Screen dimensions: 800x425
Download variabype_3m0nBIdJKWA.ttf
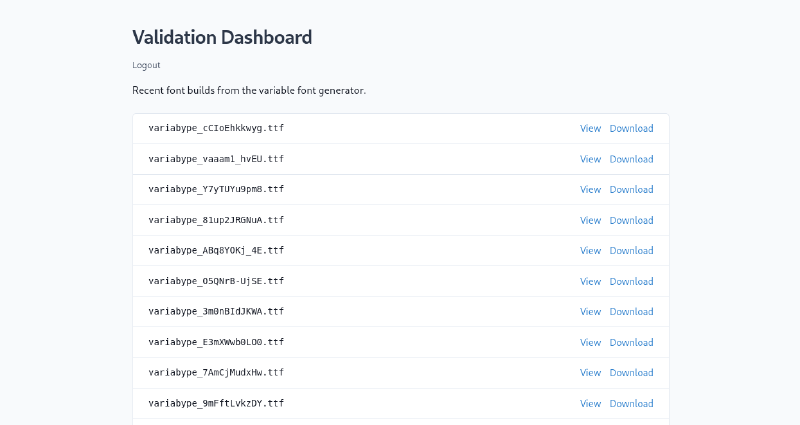pos(631,312)
